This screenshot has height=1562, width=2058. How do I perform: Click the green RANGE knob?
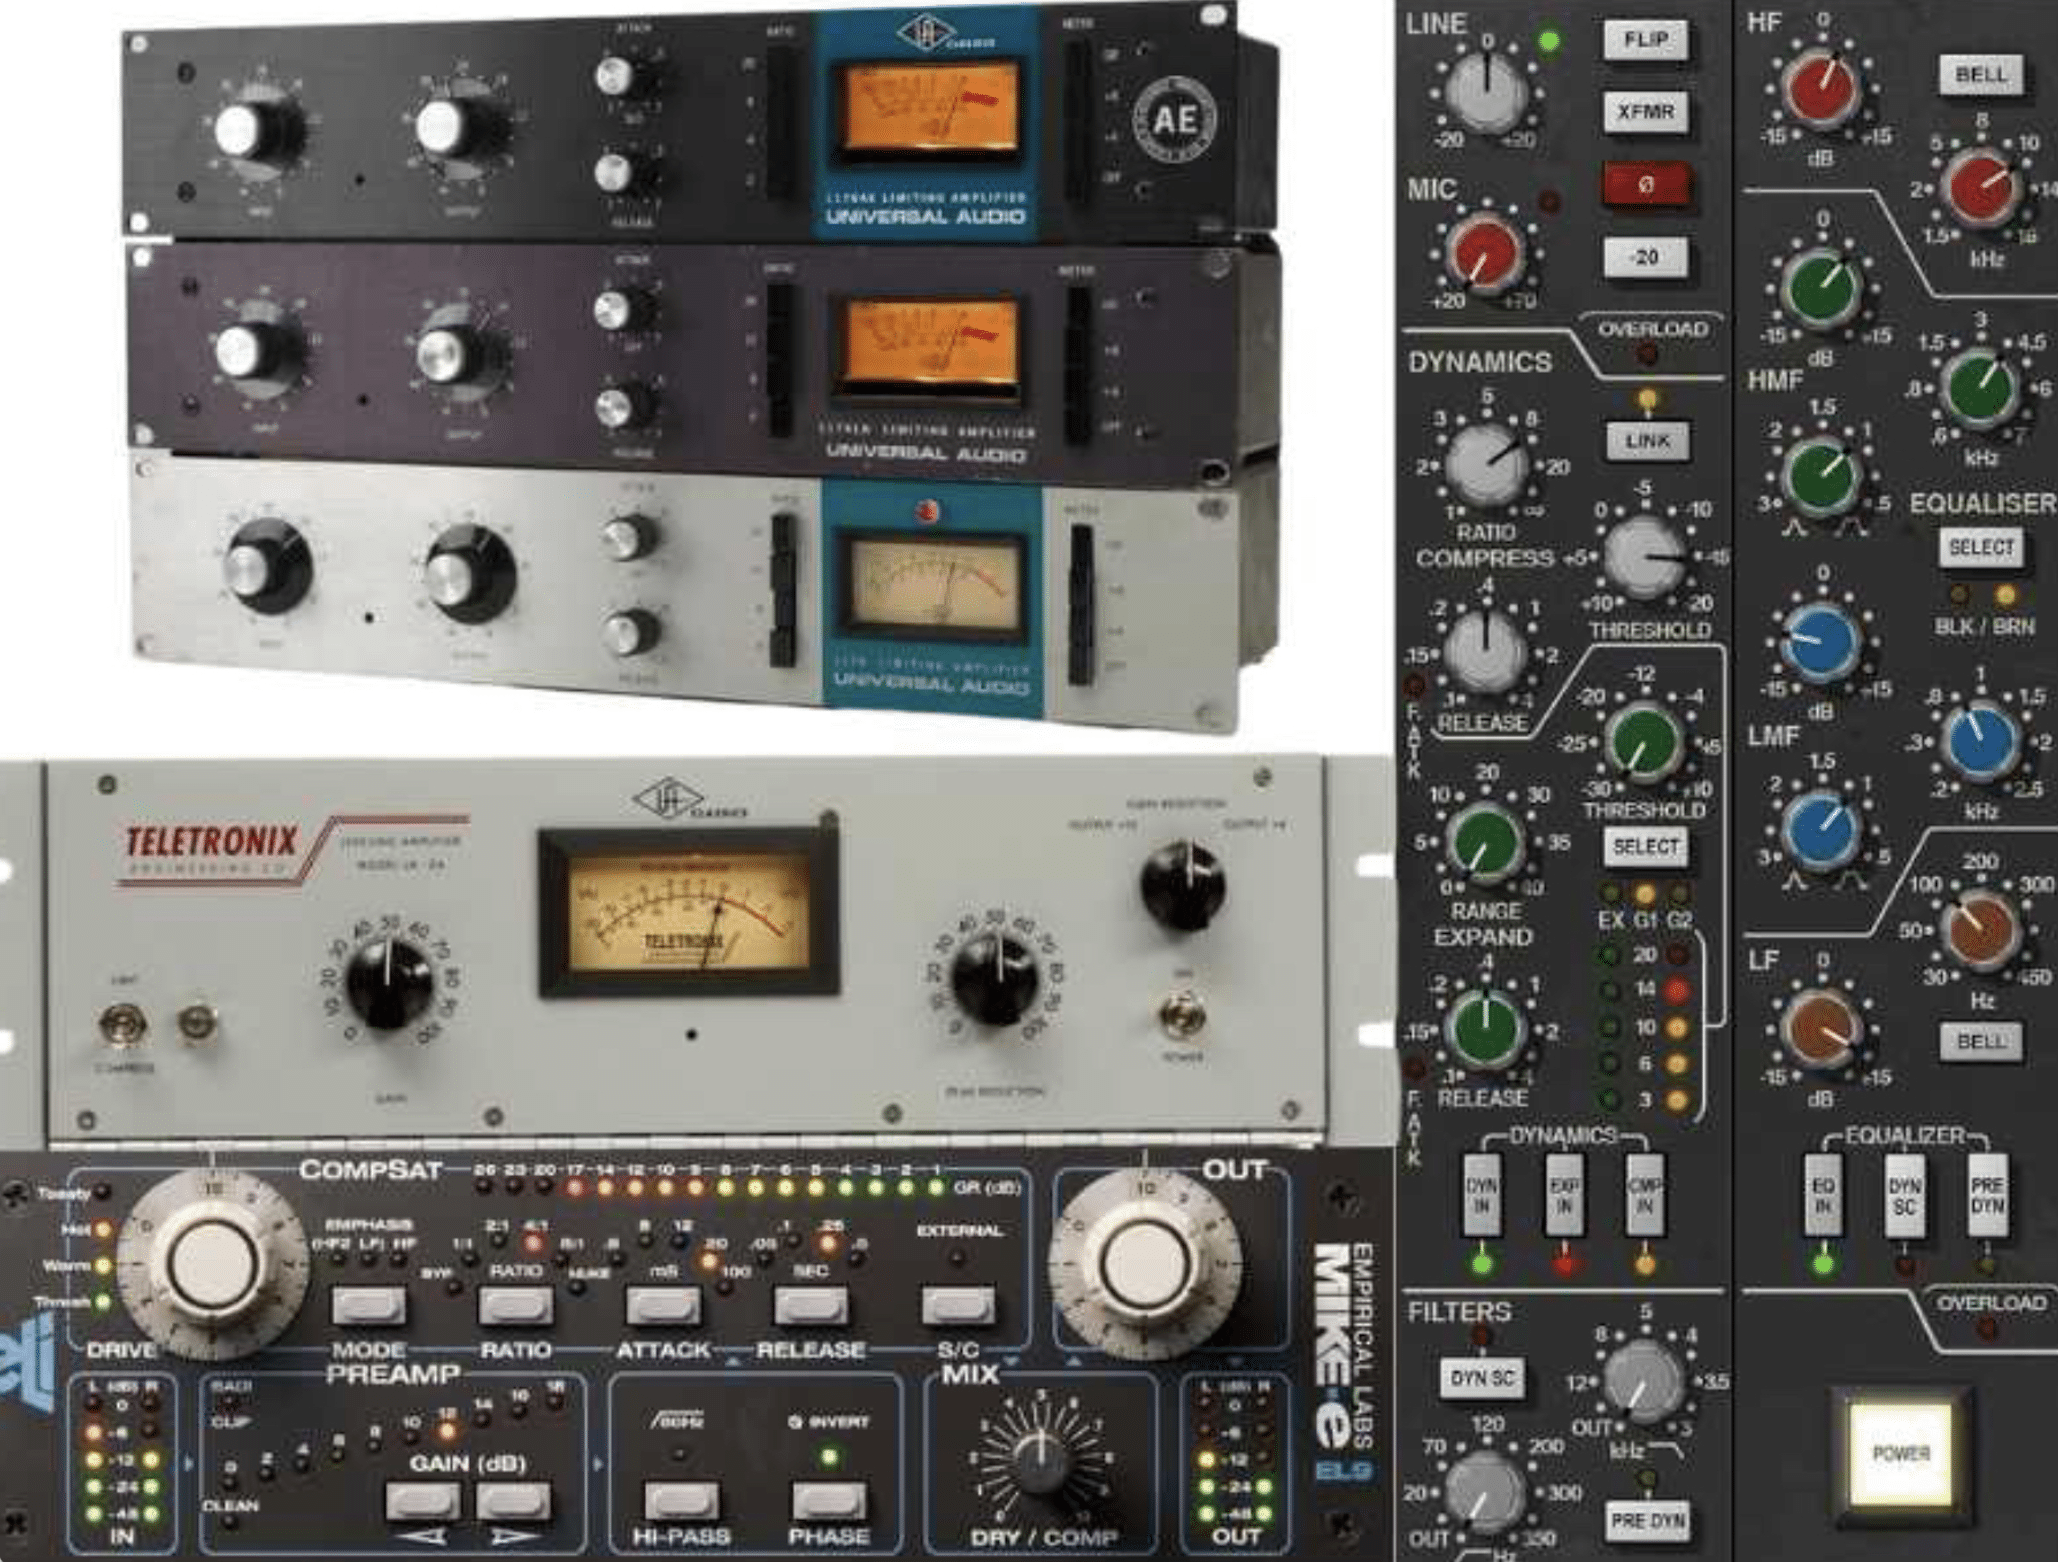(x=1485, y=843)
